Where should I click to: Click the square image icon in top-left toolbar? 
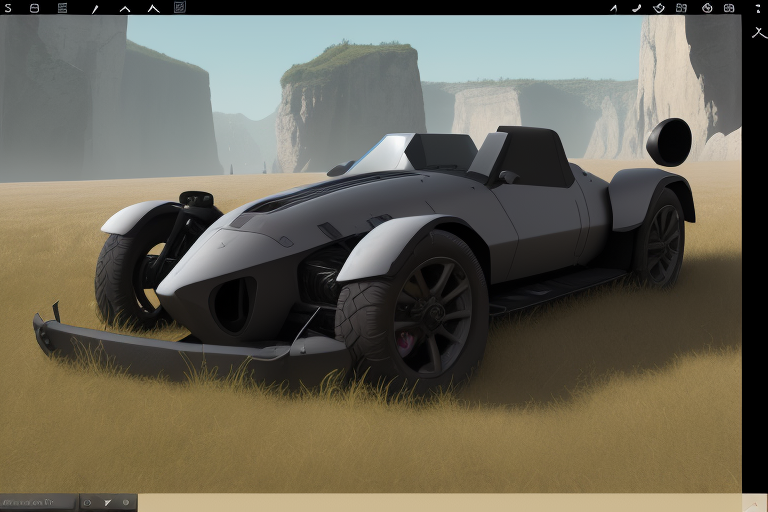click(x=180, y=7)
